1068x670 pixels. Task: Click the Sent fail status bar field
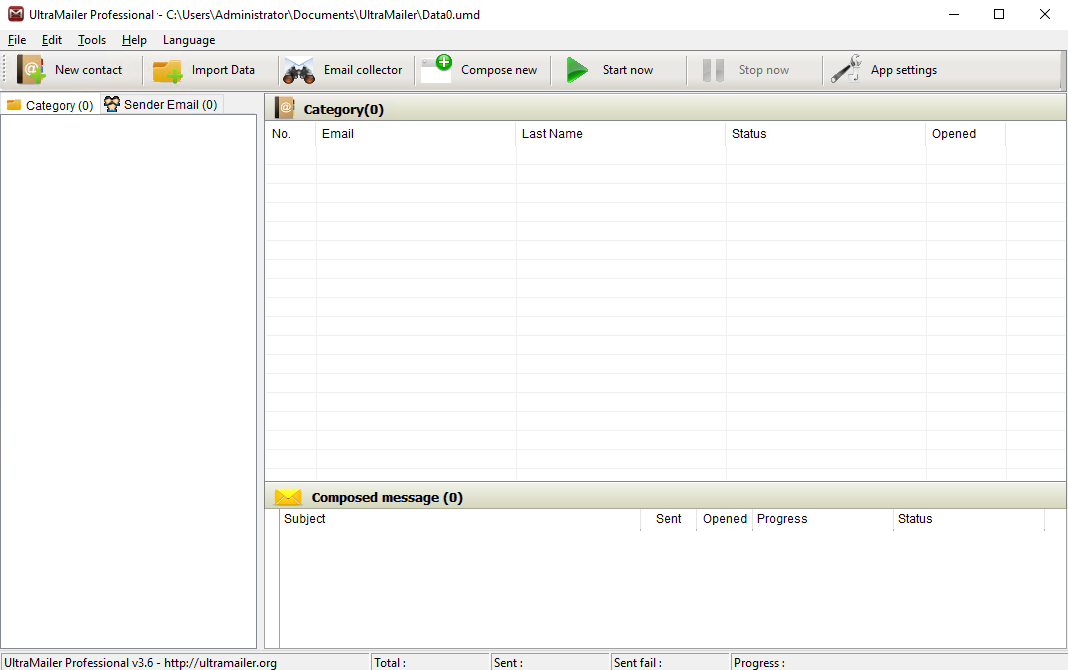point(670,663)
